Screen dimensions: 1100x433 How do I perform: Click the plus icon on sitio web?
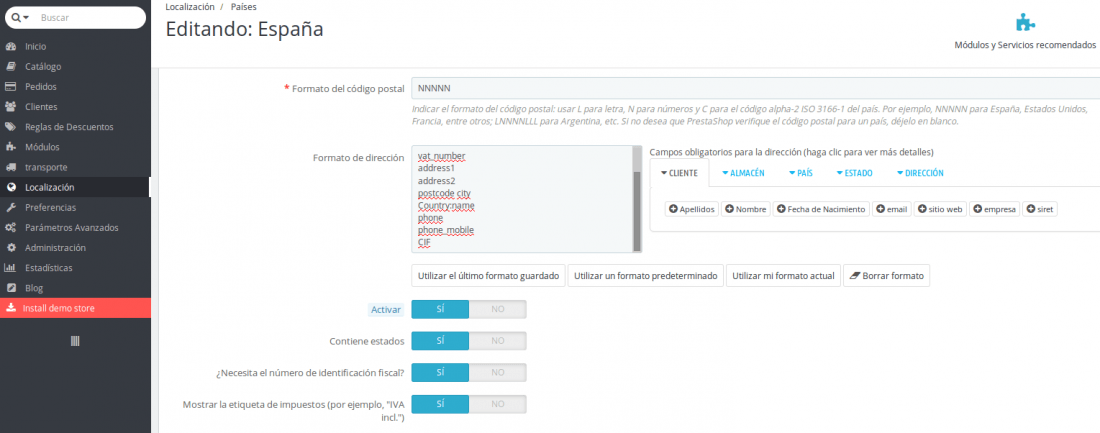[x=922, y=209]
